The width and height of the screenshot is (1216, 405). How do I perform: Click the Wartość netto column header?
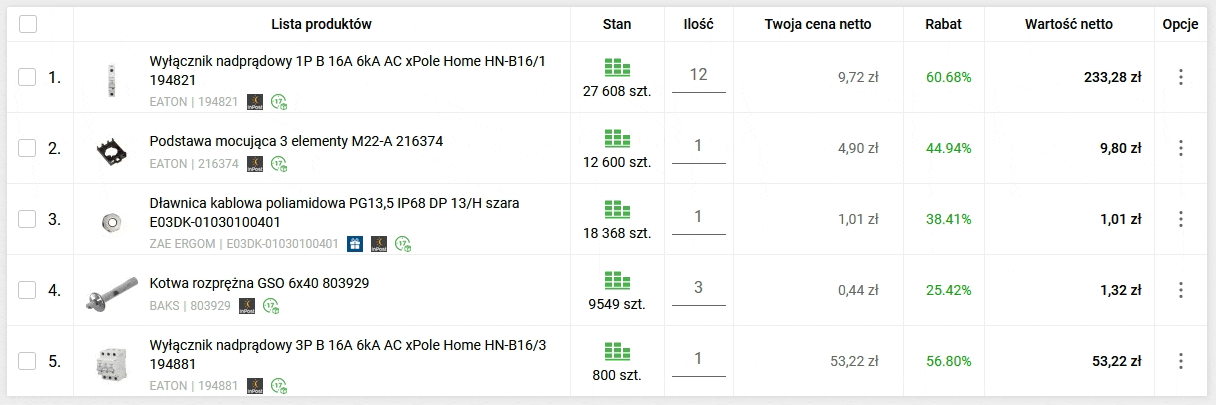tap(1068, 24)
